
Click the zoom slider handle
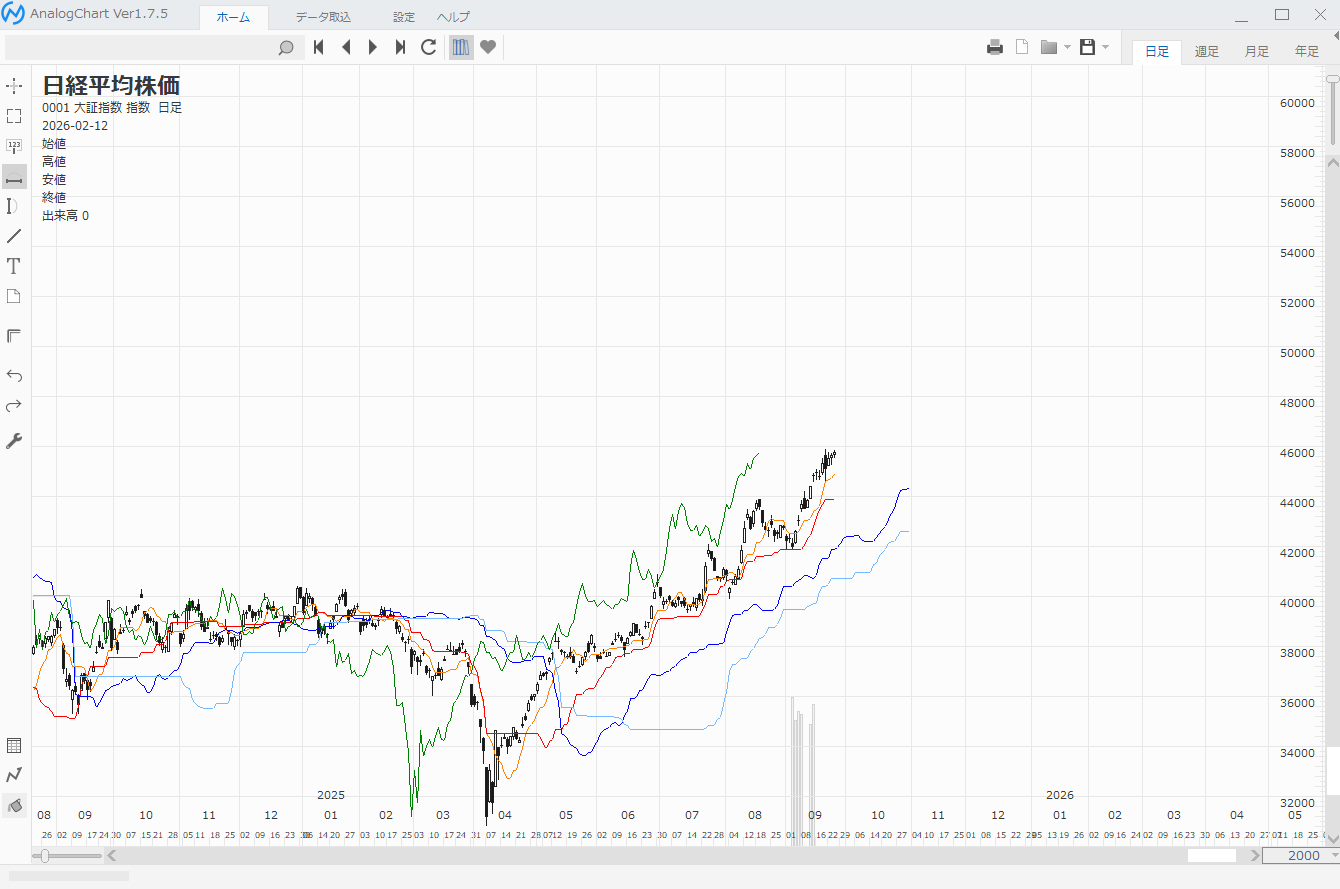pyautogui.click(x=45, y=855)
